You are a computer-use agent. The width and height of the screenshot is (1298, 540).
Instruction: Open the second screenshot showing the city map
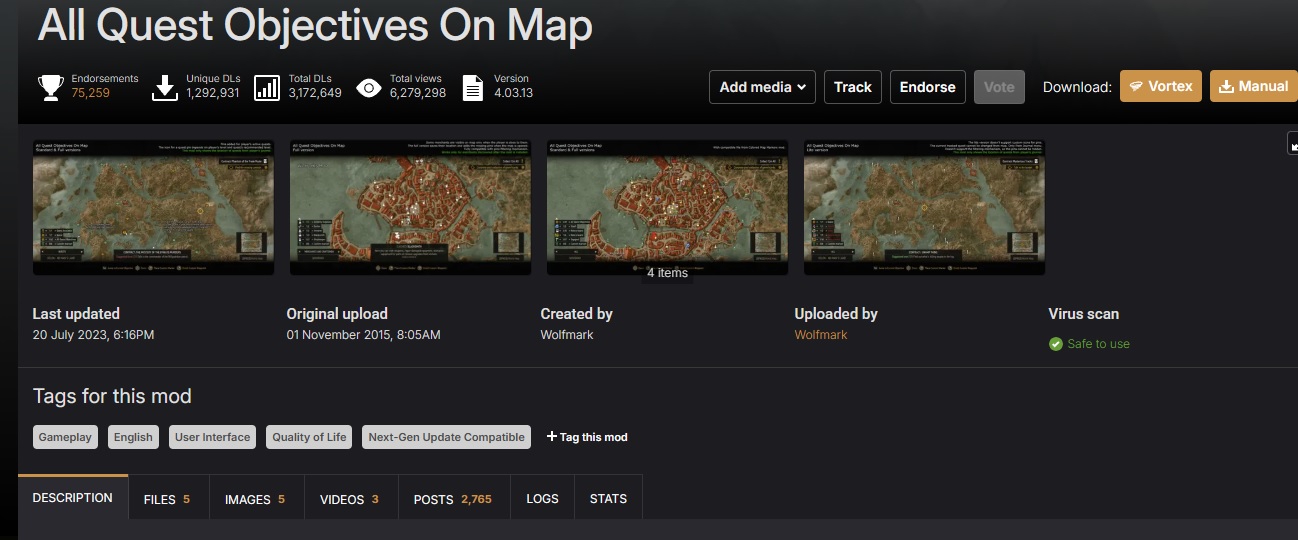pos(410,207)
